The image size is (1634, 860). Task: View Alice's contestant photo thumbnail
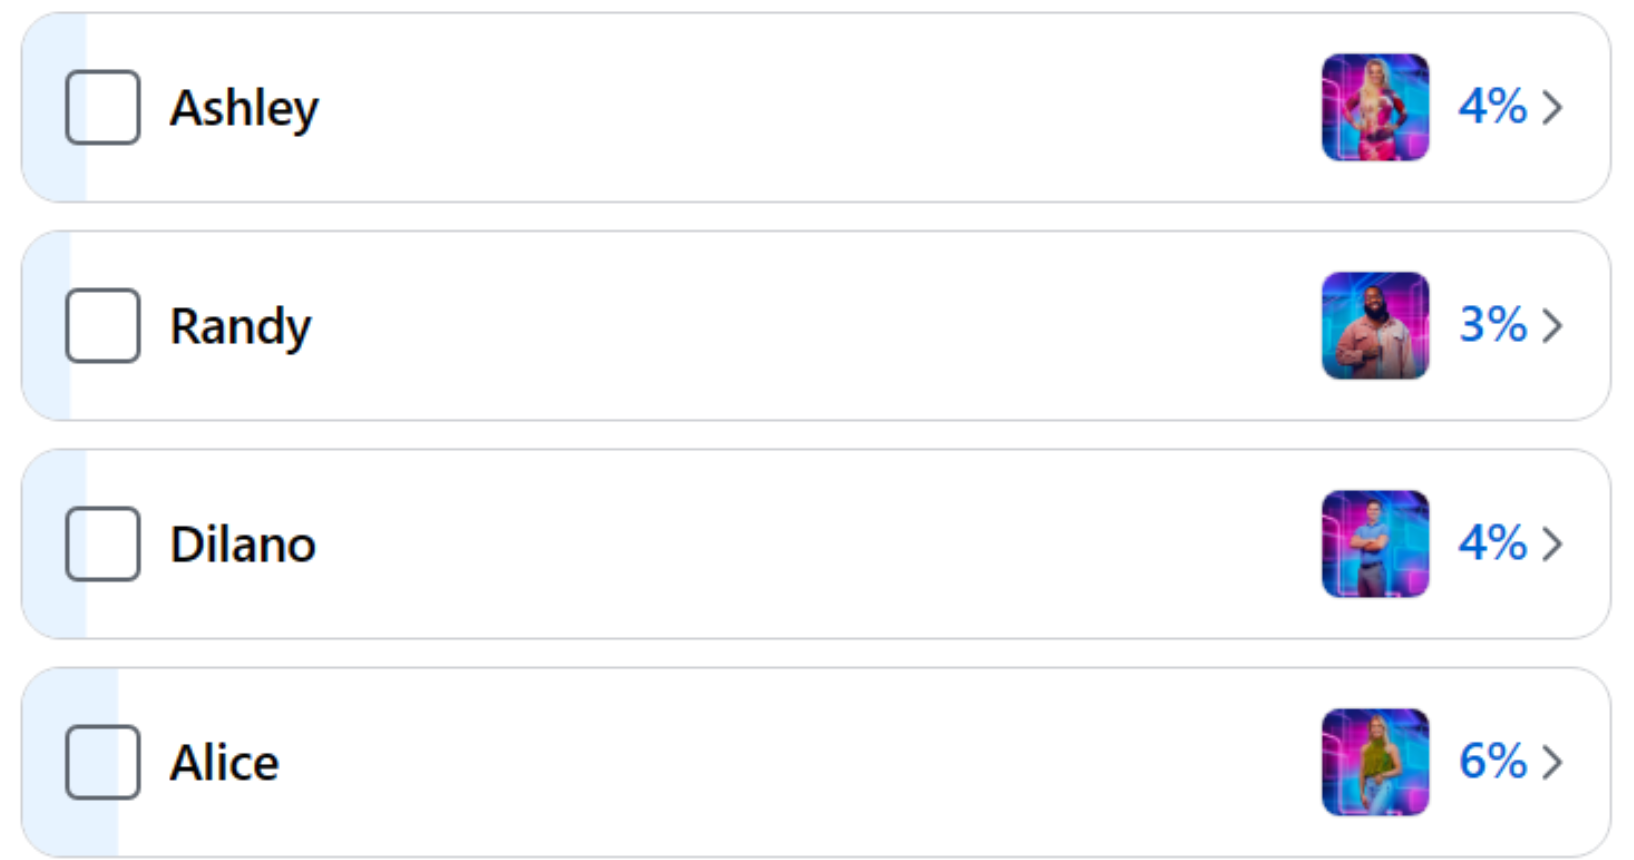(1375, 762)
